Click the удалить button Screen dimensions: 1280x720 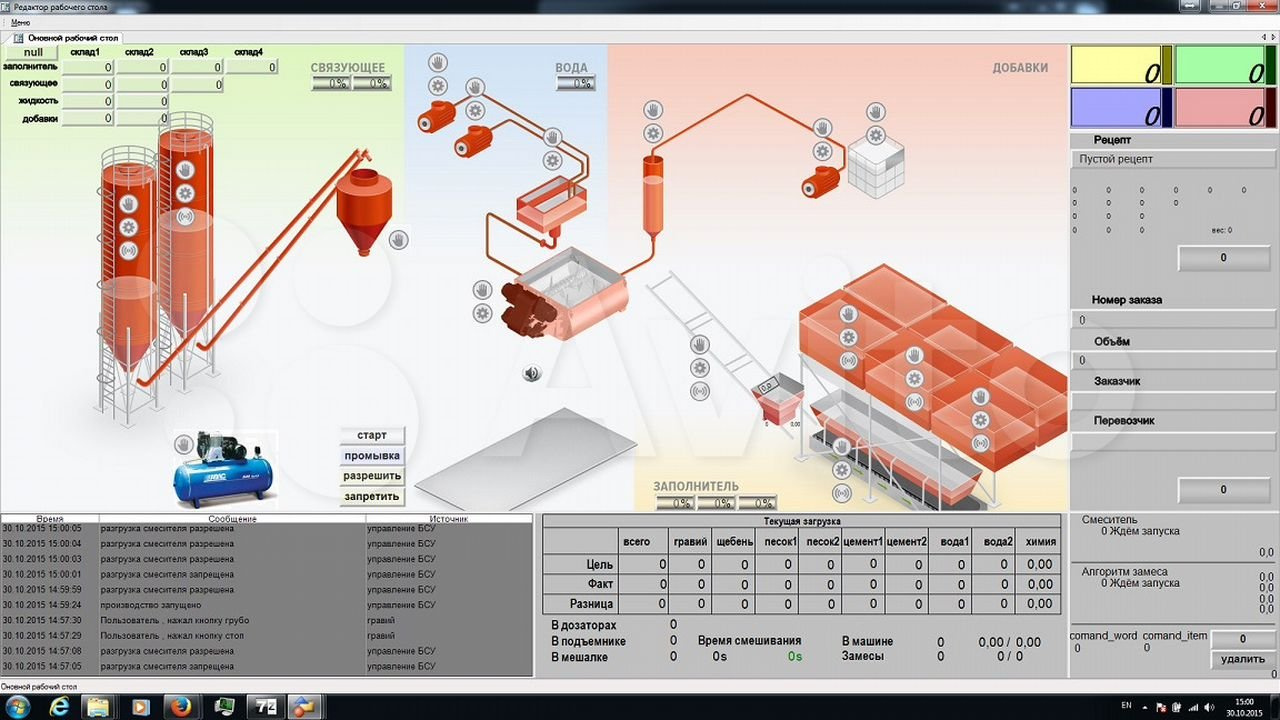1243,659
